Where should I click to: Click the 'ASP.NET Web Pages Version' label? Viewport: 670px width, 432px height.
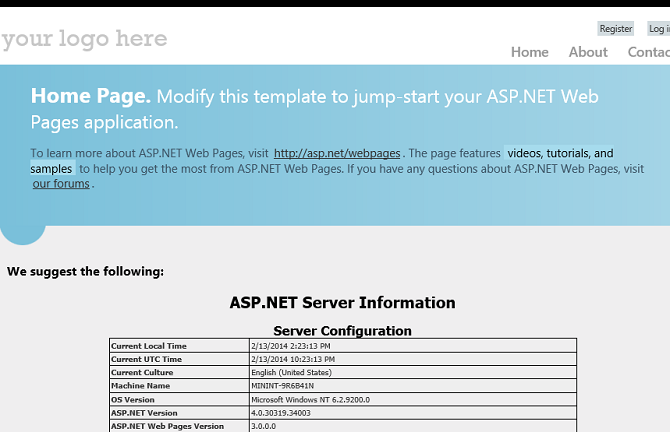(x=167, y=426)
